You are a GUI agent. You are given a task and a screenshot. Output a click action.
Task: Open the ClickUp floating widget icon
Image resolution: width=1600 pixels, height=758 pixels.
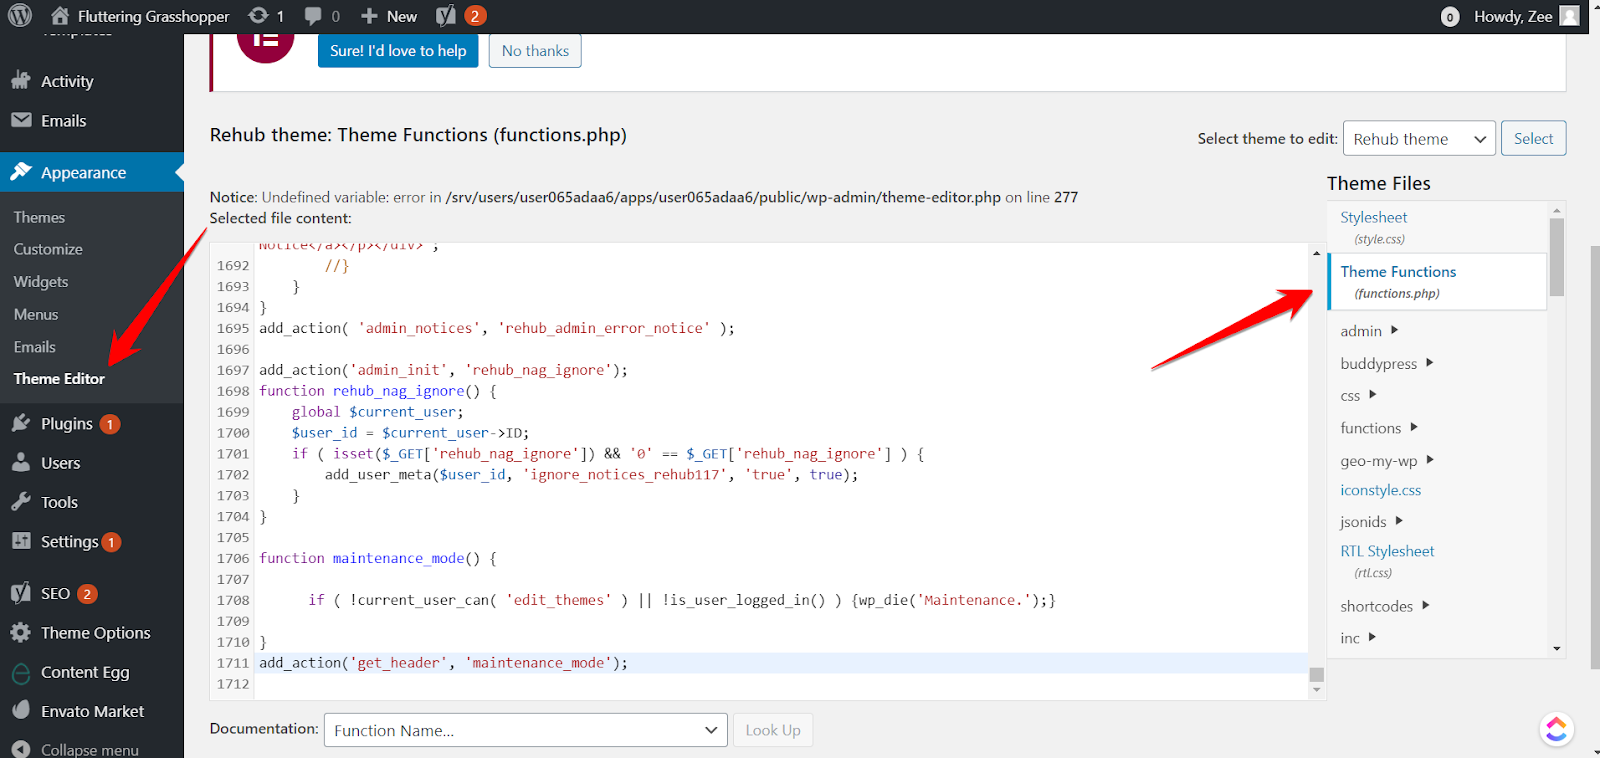[x=1557, y=729]
